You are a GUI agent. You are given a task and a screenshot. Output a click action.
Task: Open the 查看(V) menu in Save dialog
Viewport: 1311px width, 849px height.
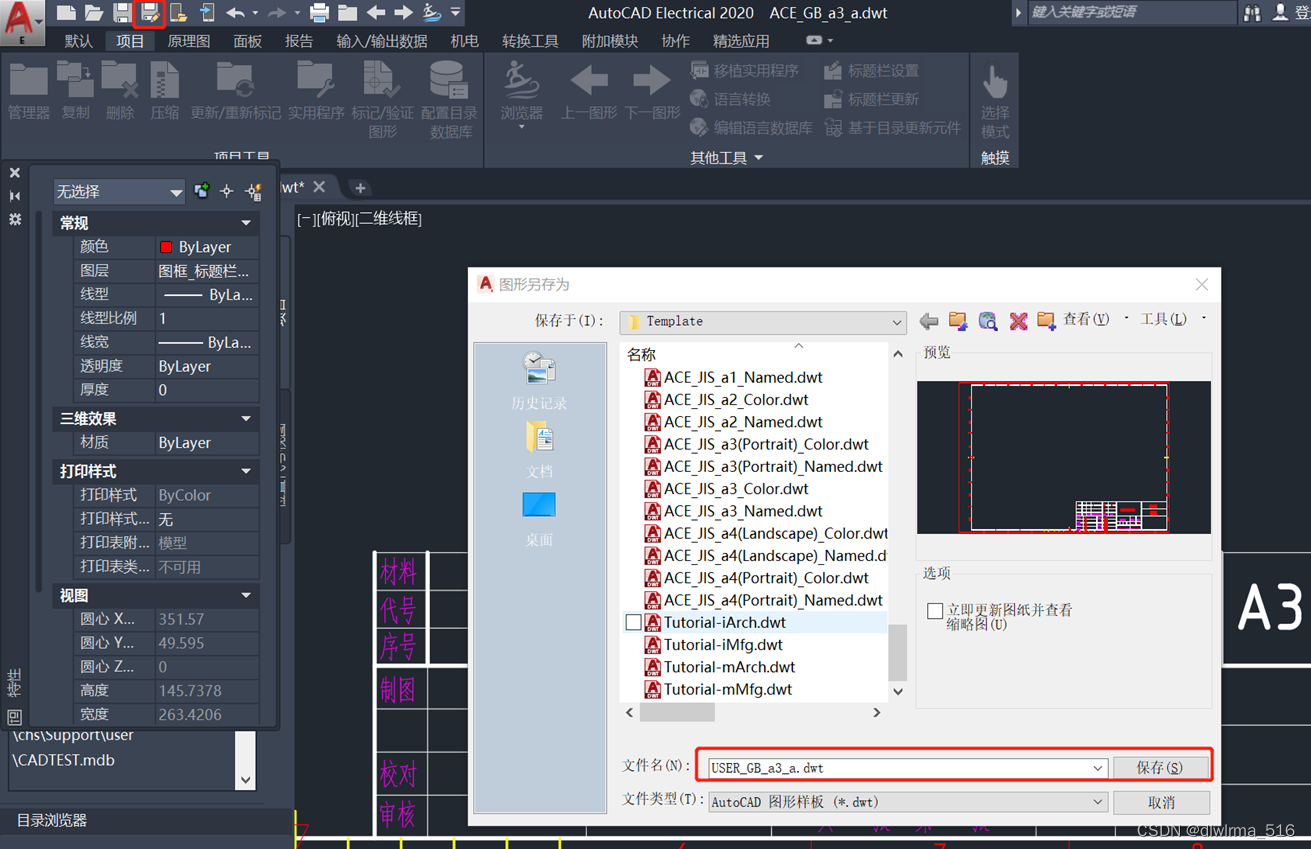point(1086,320)
